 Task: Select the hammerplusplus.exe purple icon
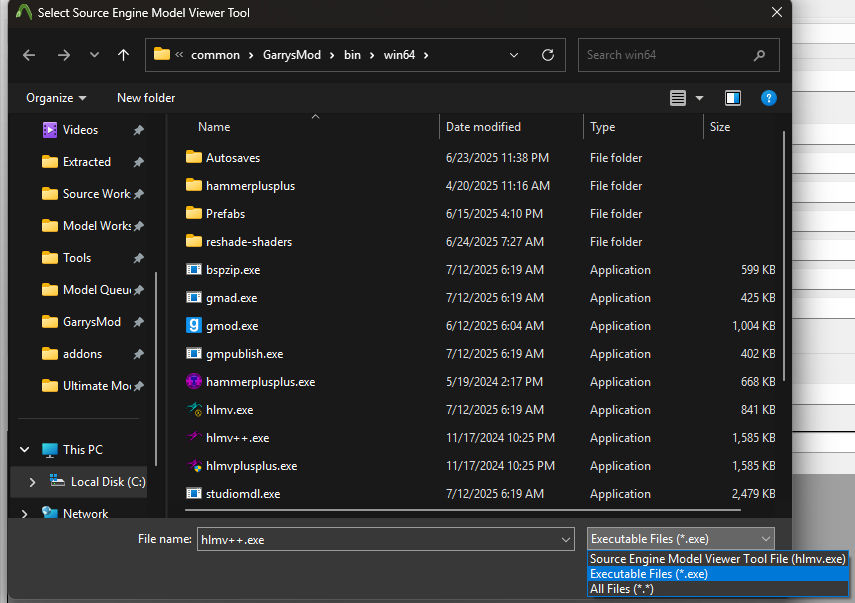click(194, 381)
